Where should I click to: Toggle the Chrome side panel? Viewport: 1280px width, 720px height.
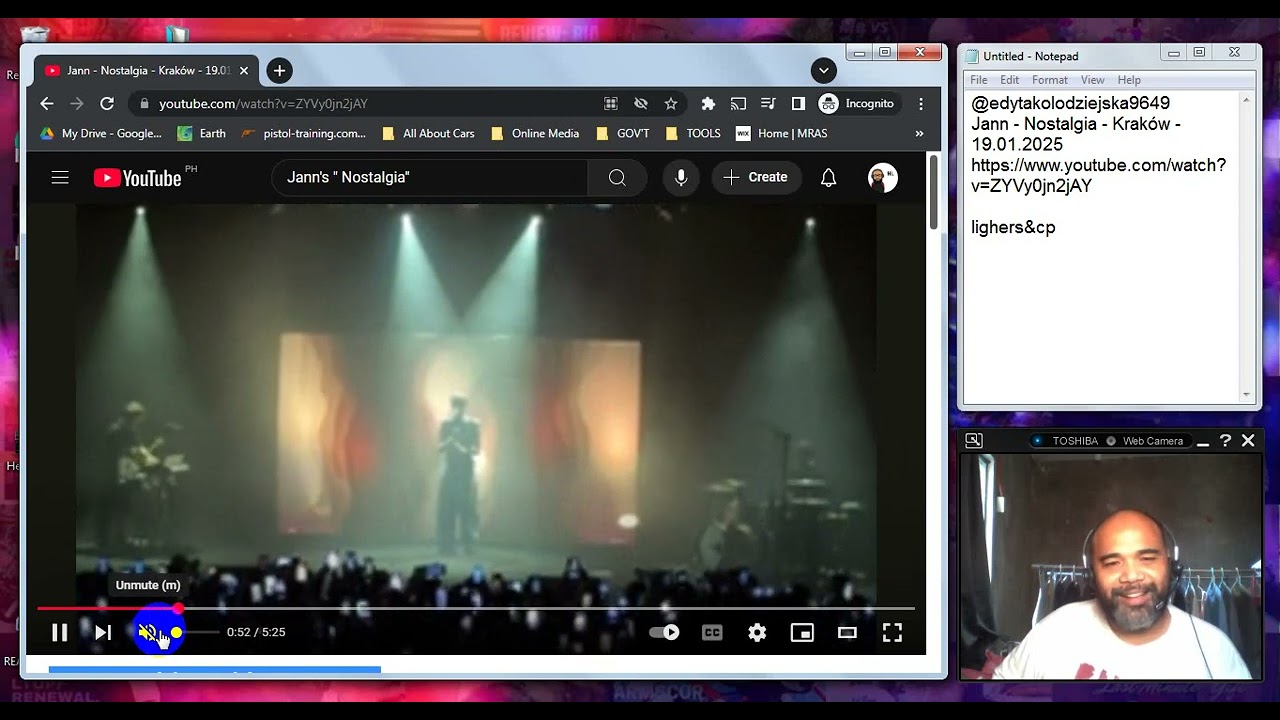(x=798, y=103)
